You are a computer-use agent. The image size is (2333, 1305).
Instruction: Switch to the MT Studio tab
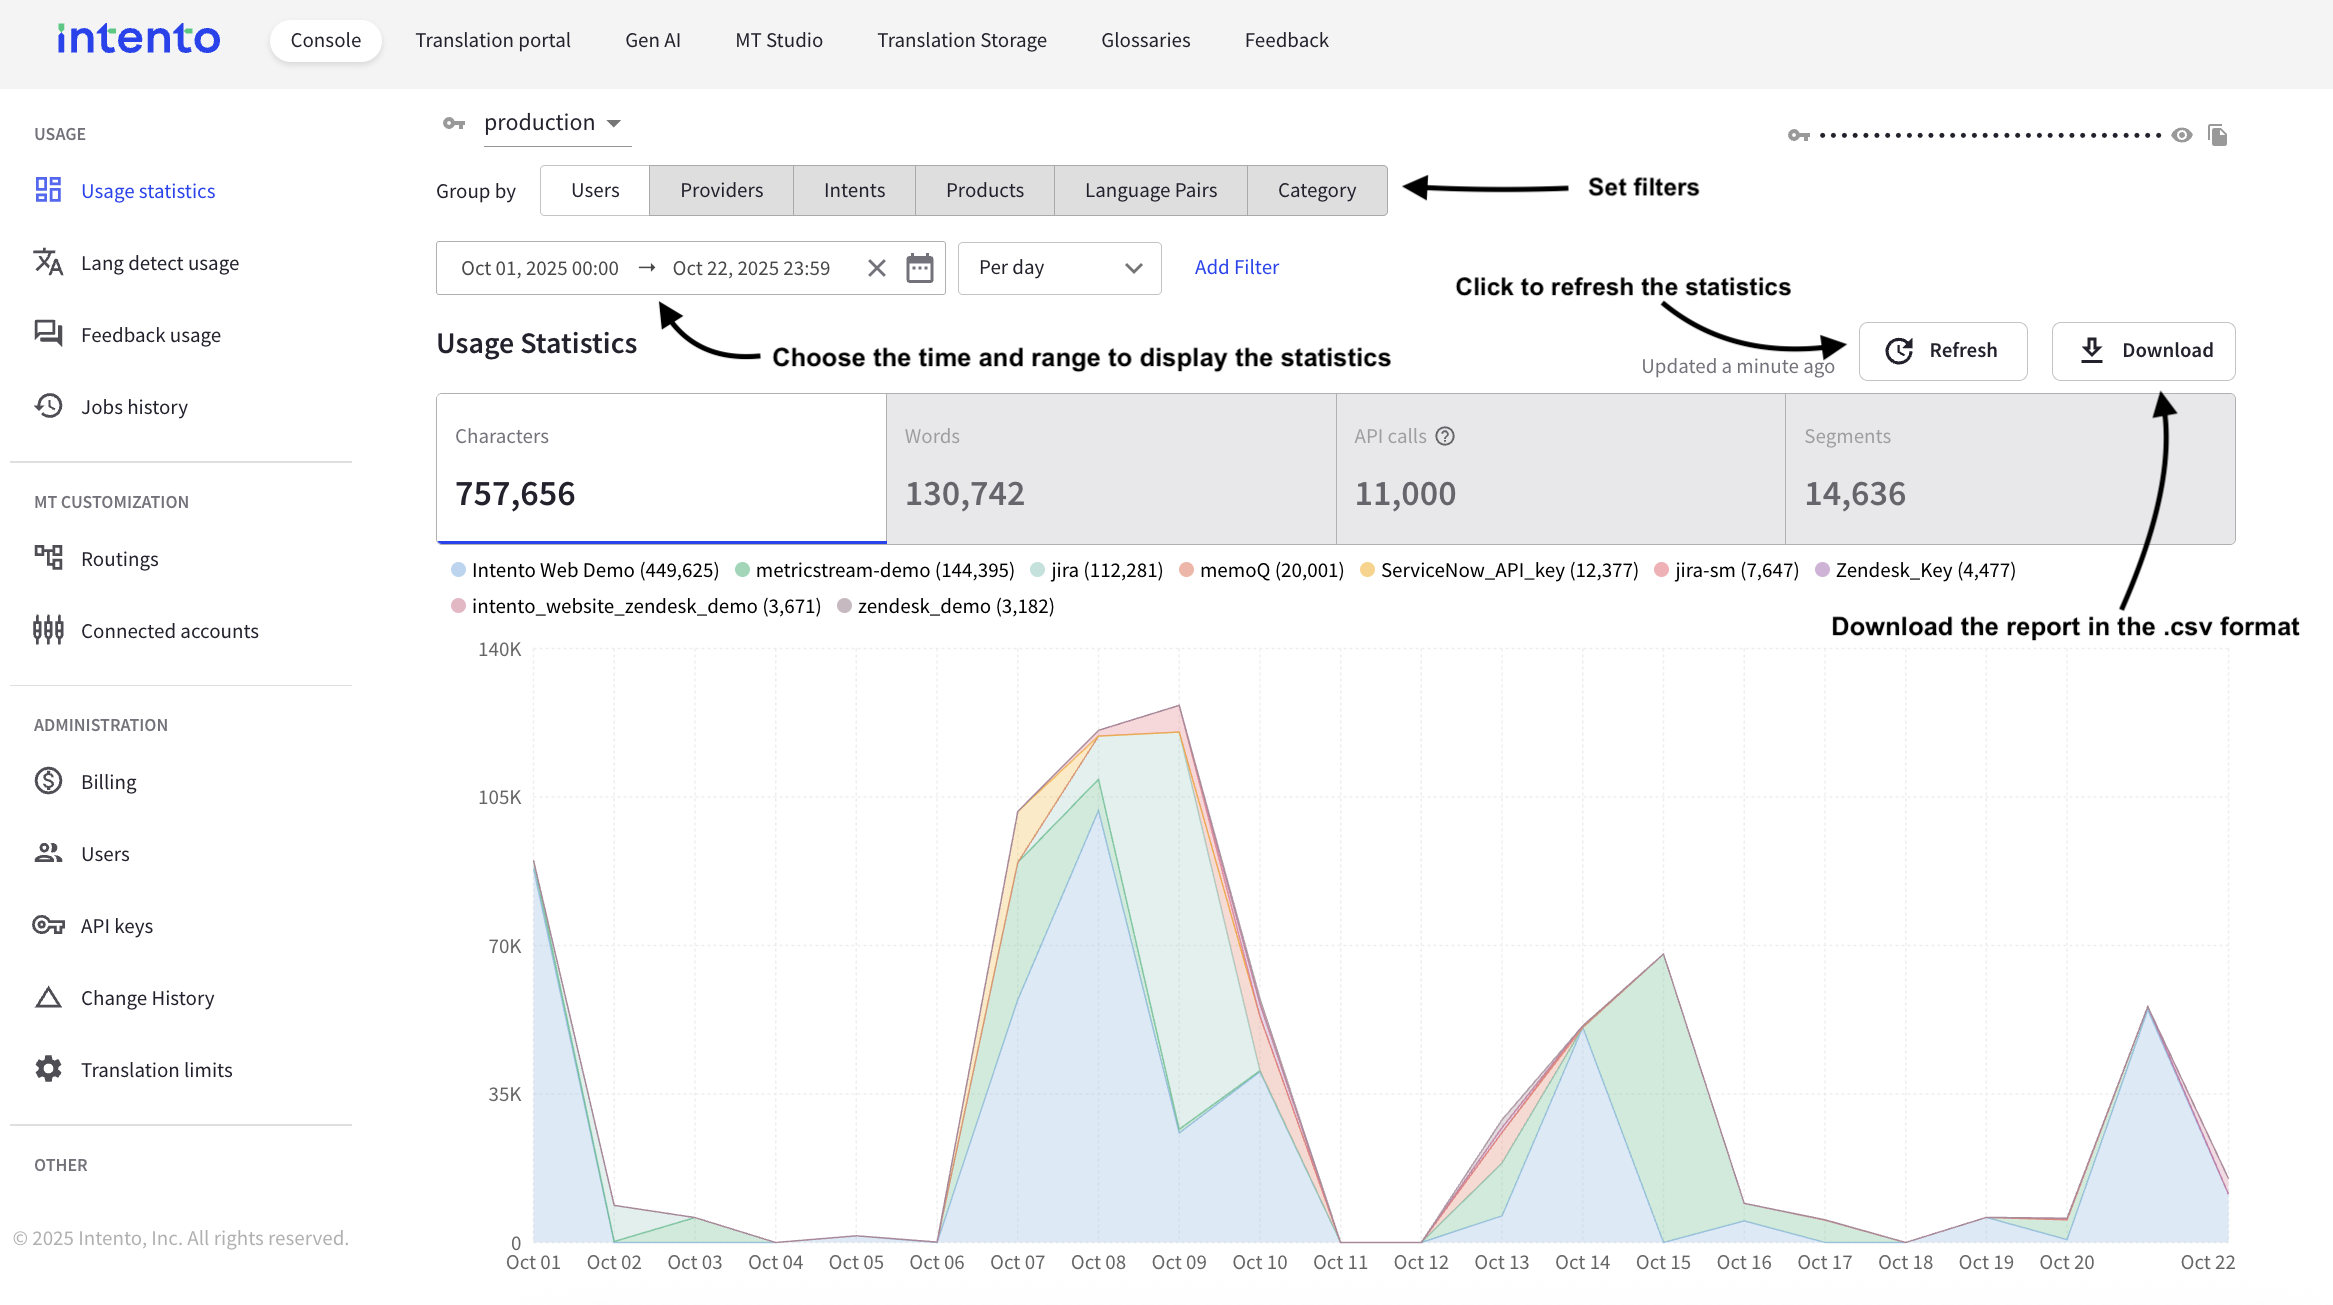click(x=778, y=40)
